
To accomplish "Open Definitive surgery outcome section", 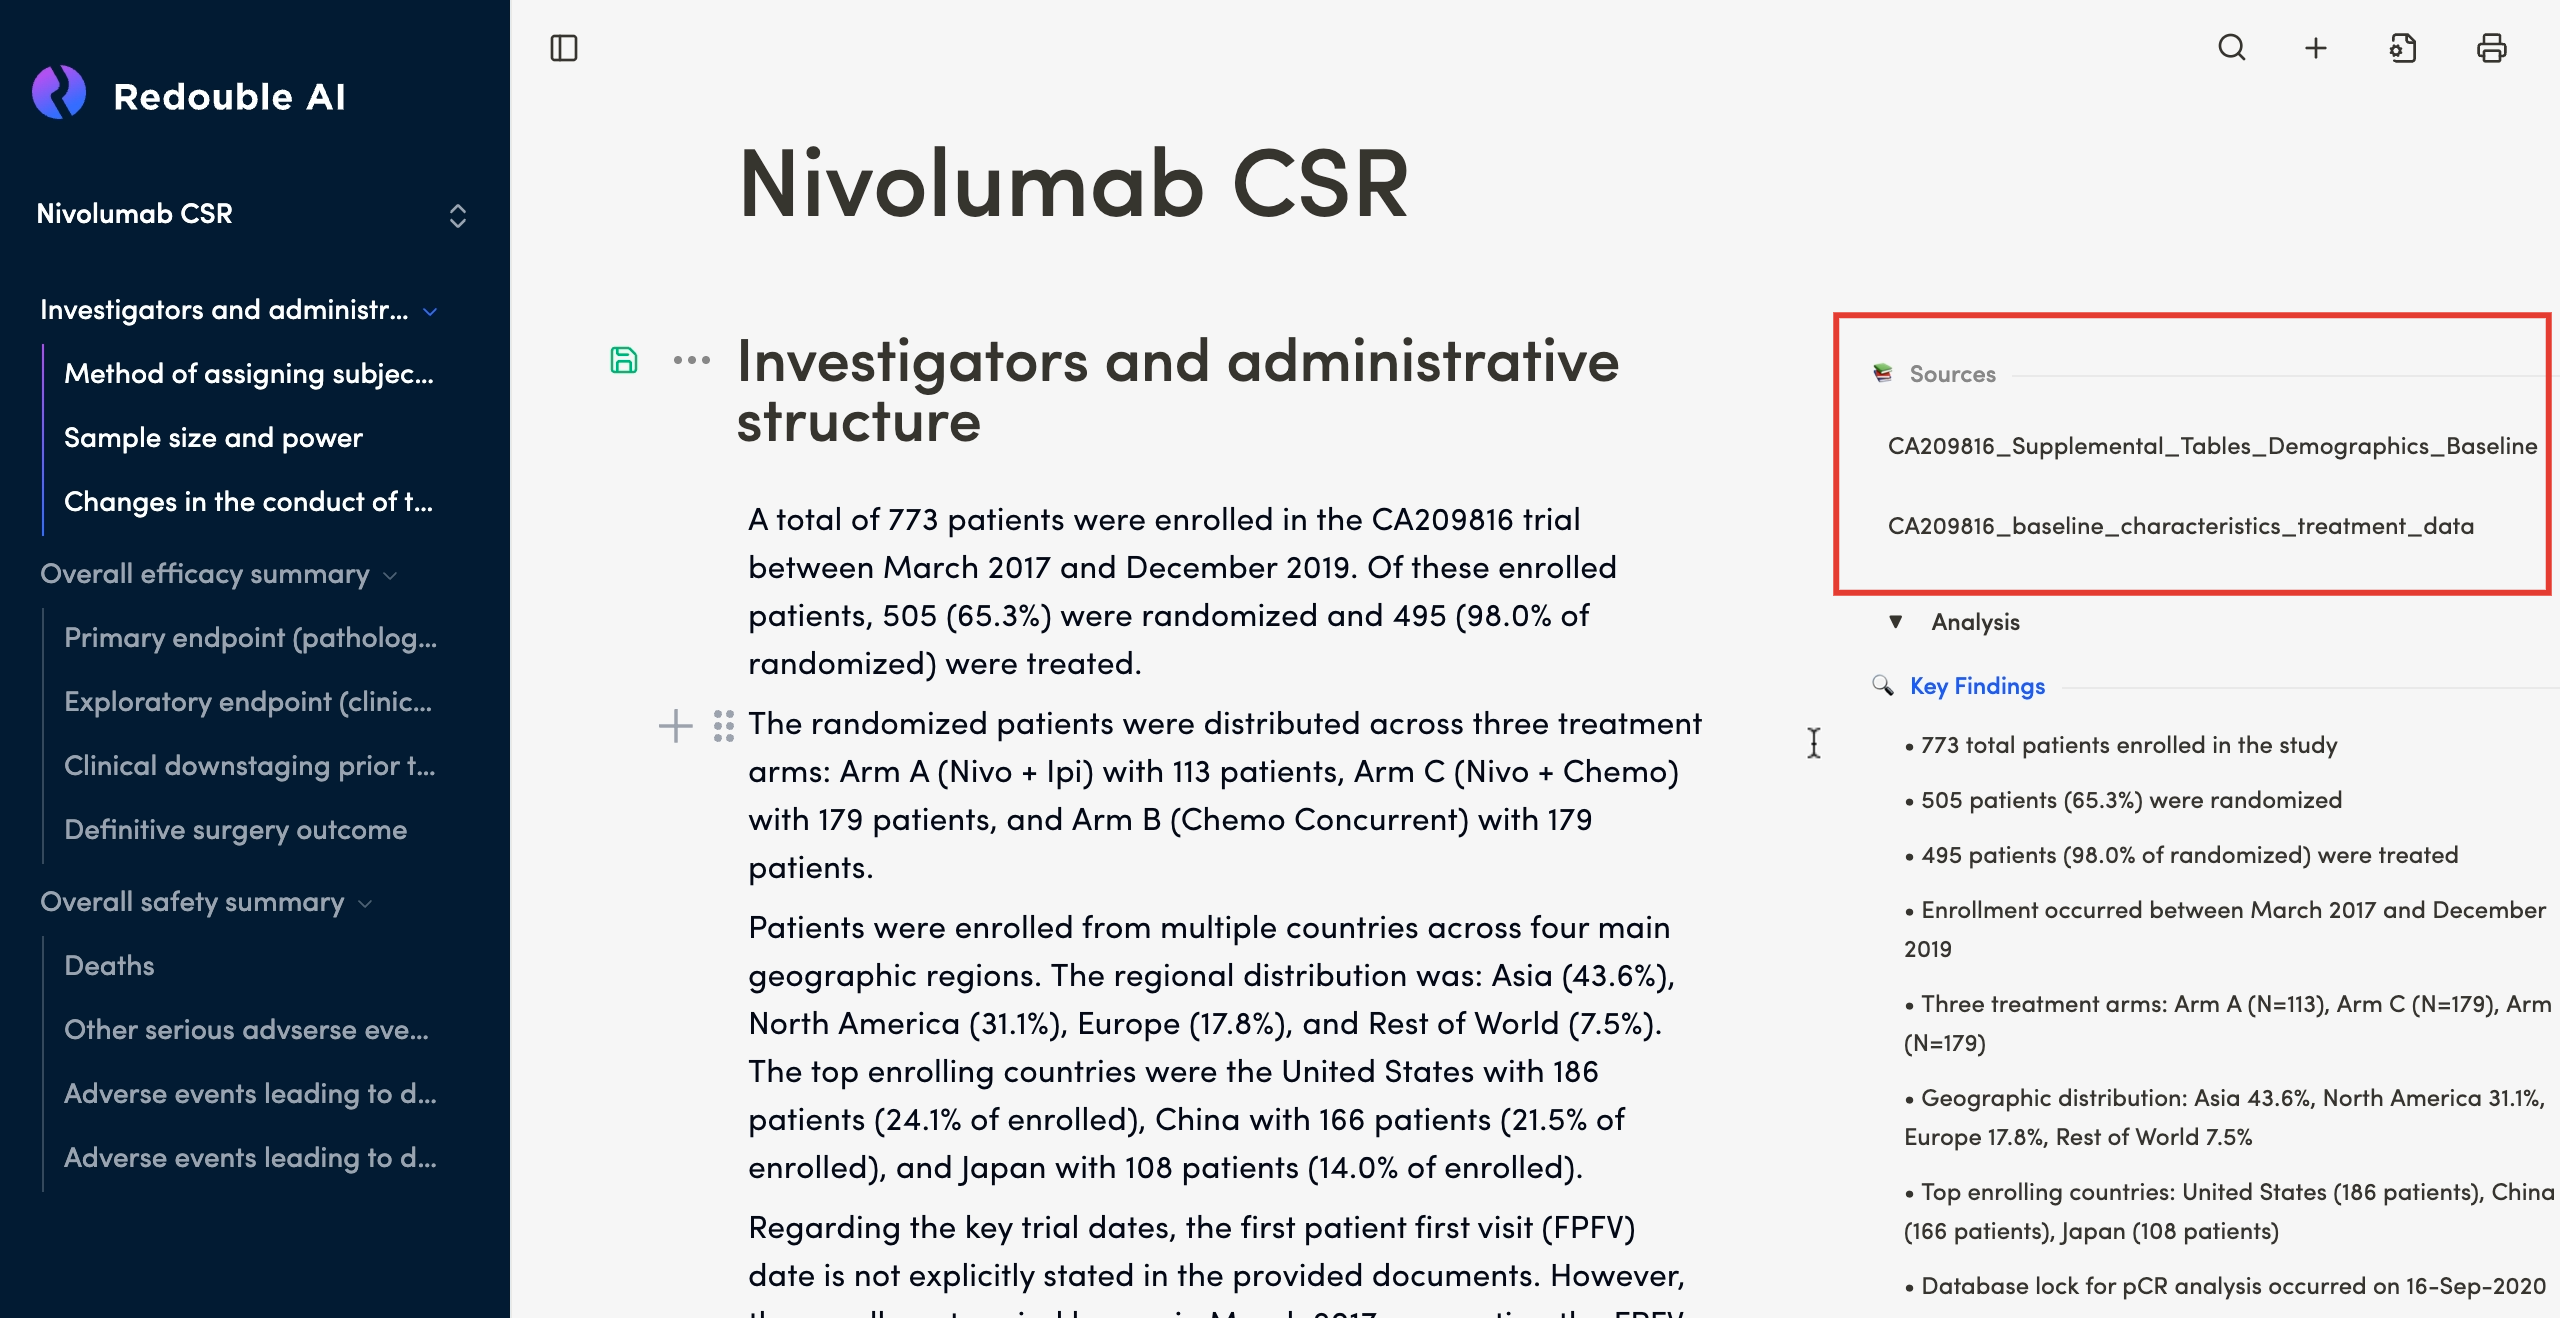I will (x=235, y=830).
